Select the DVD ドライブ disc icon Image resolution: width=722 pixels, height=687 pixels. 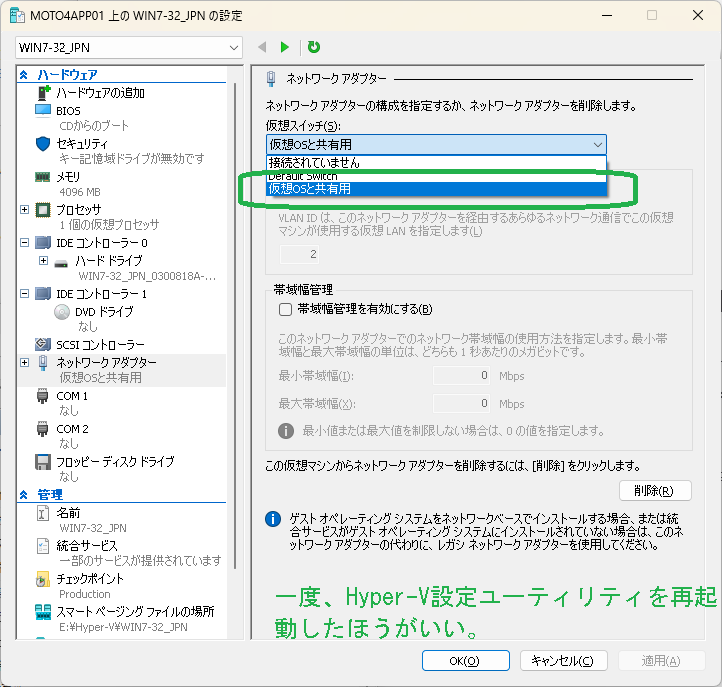(62, 311)
